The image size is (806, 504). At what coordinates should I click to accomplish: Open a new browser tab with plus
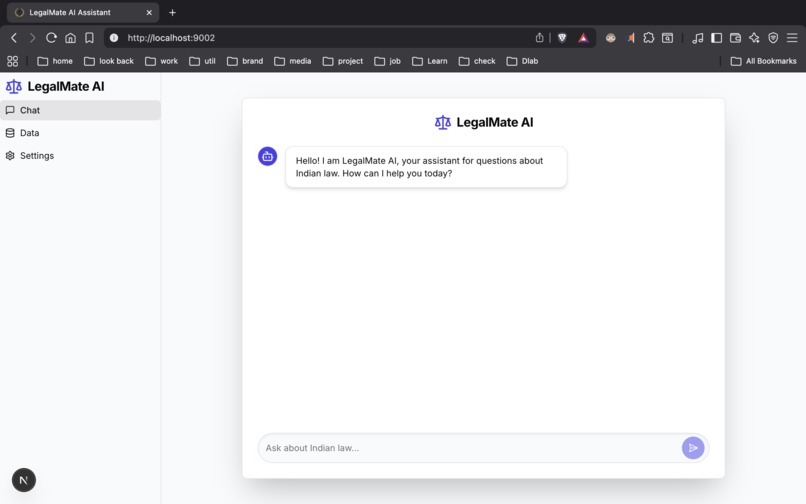(173, 12)
